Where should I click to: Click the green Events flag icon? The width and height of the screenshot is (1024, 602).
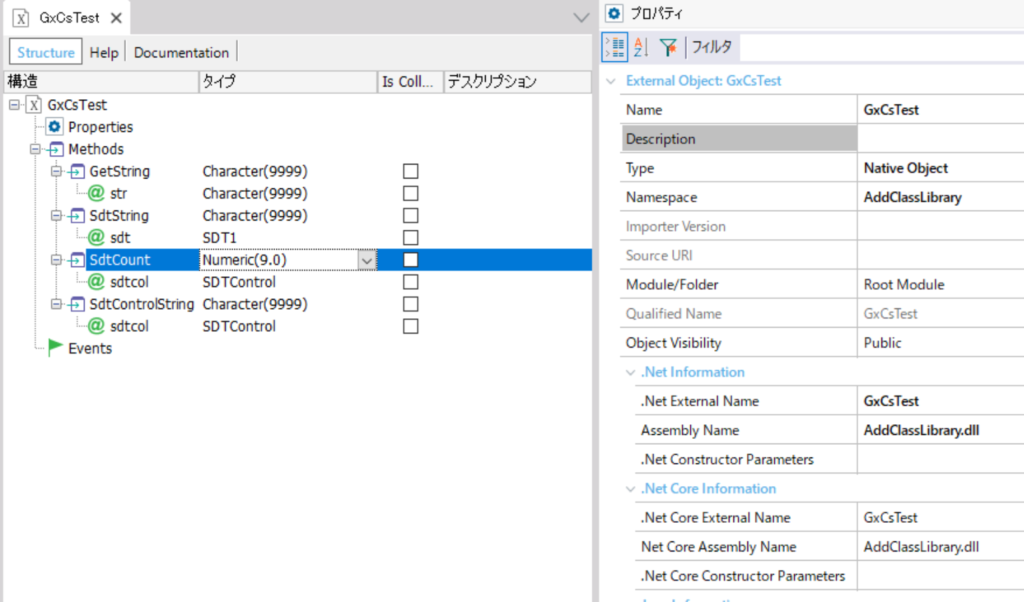(56, 348)
